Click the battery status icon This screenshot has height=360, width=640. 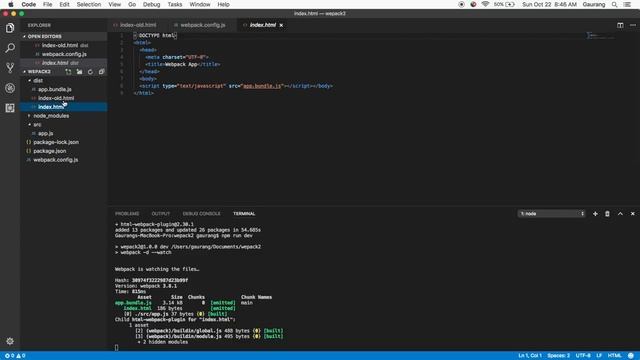(510, 4)
